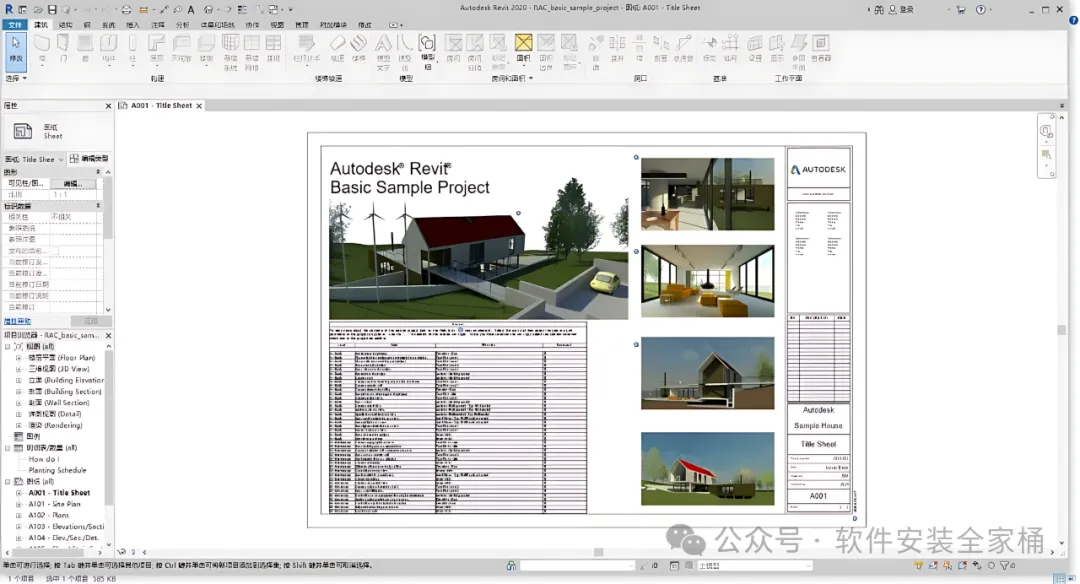Viewport: 1080px width, 584px height.
Task: Select the Model Text tool
Action: (x=383, y=52)
